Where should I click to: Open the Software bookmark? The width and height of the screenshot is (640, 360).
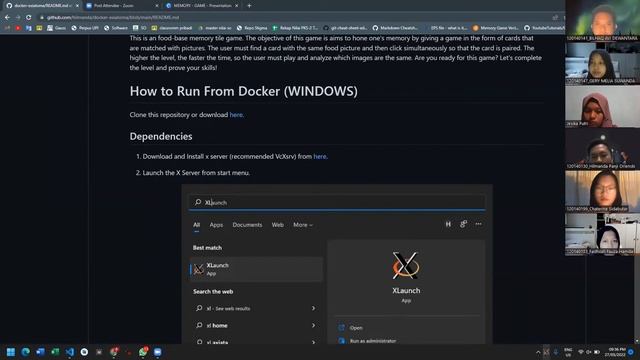[x=116, y=28]
